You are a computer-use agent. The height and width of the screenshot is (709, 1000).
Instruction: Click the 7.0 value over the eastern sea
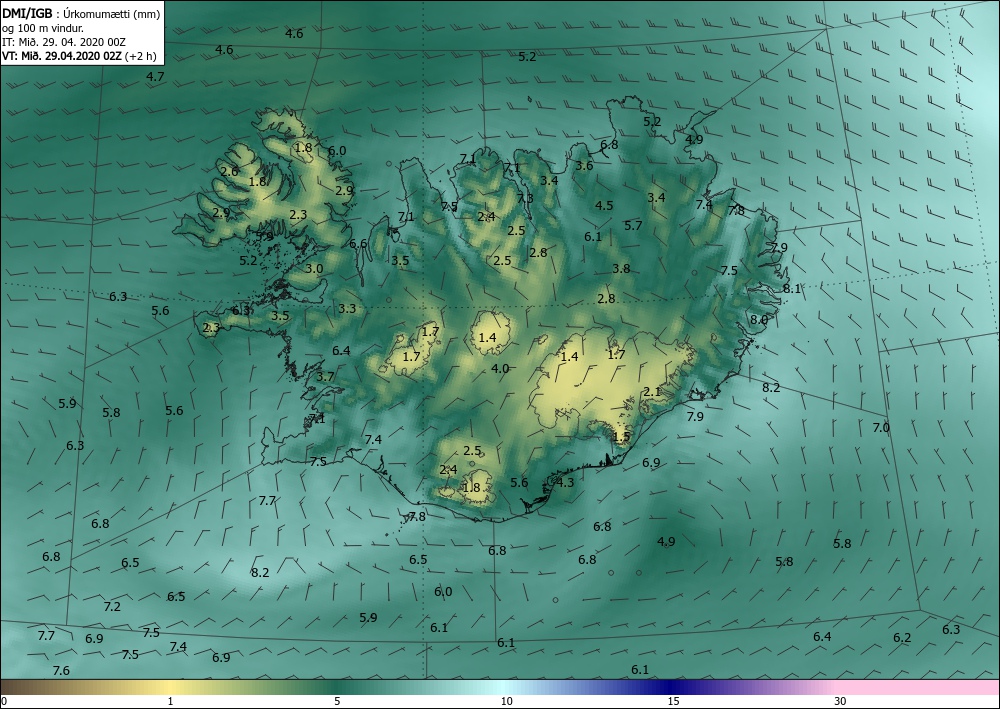click(x=881, y=428)
